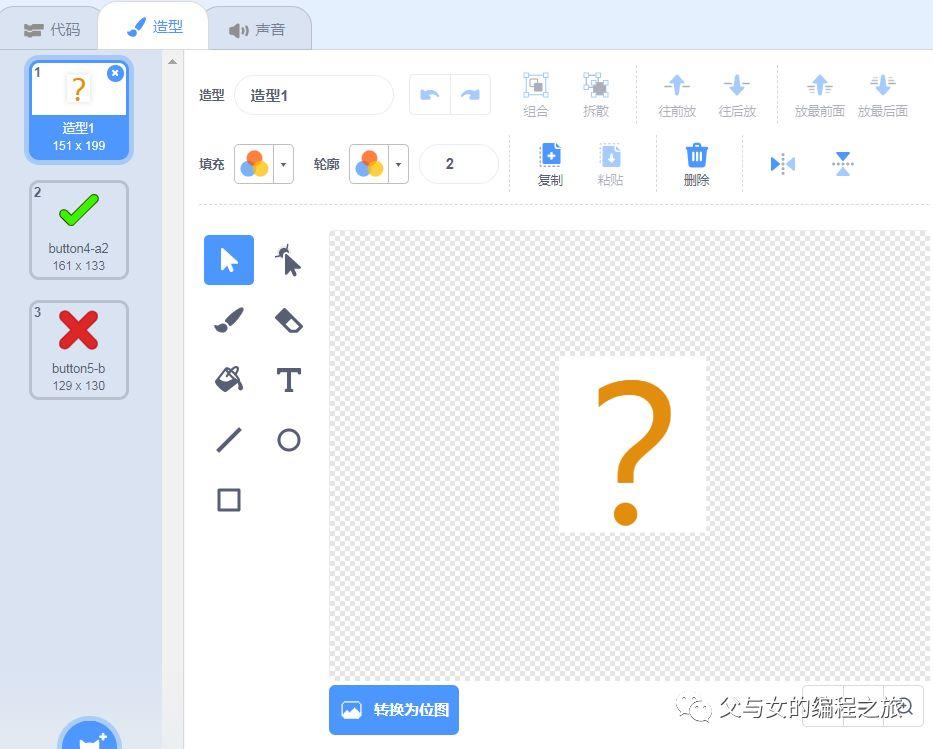This screenshot has width=933, height=749.
Task: Select the Rectangle tool
Action: [x=228, y=500]
